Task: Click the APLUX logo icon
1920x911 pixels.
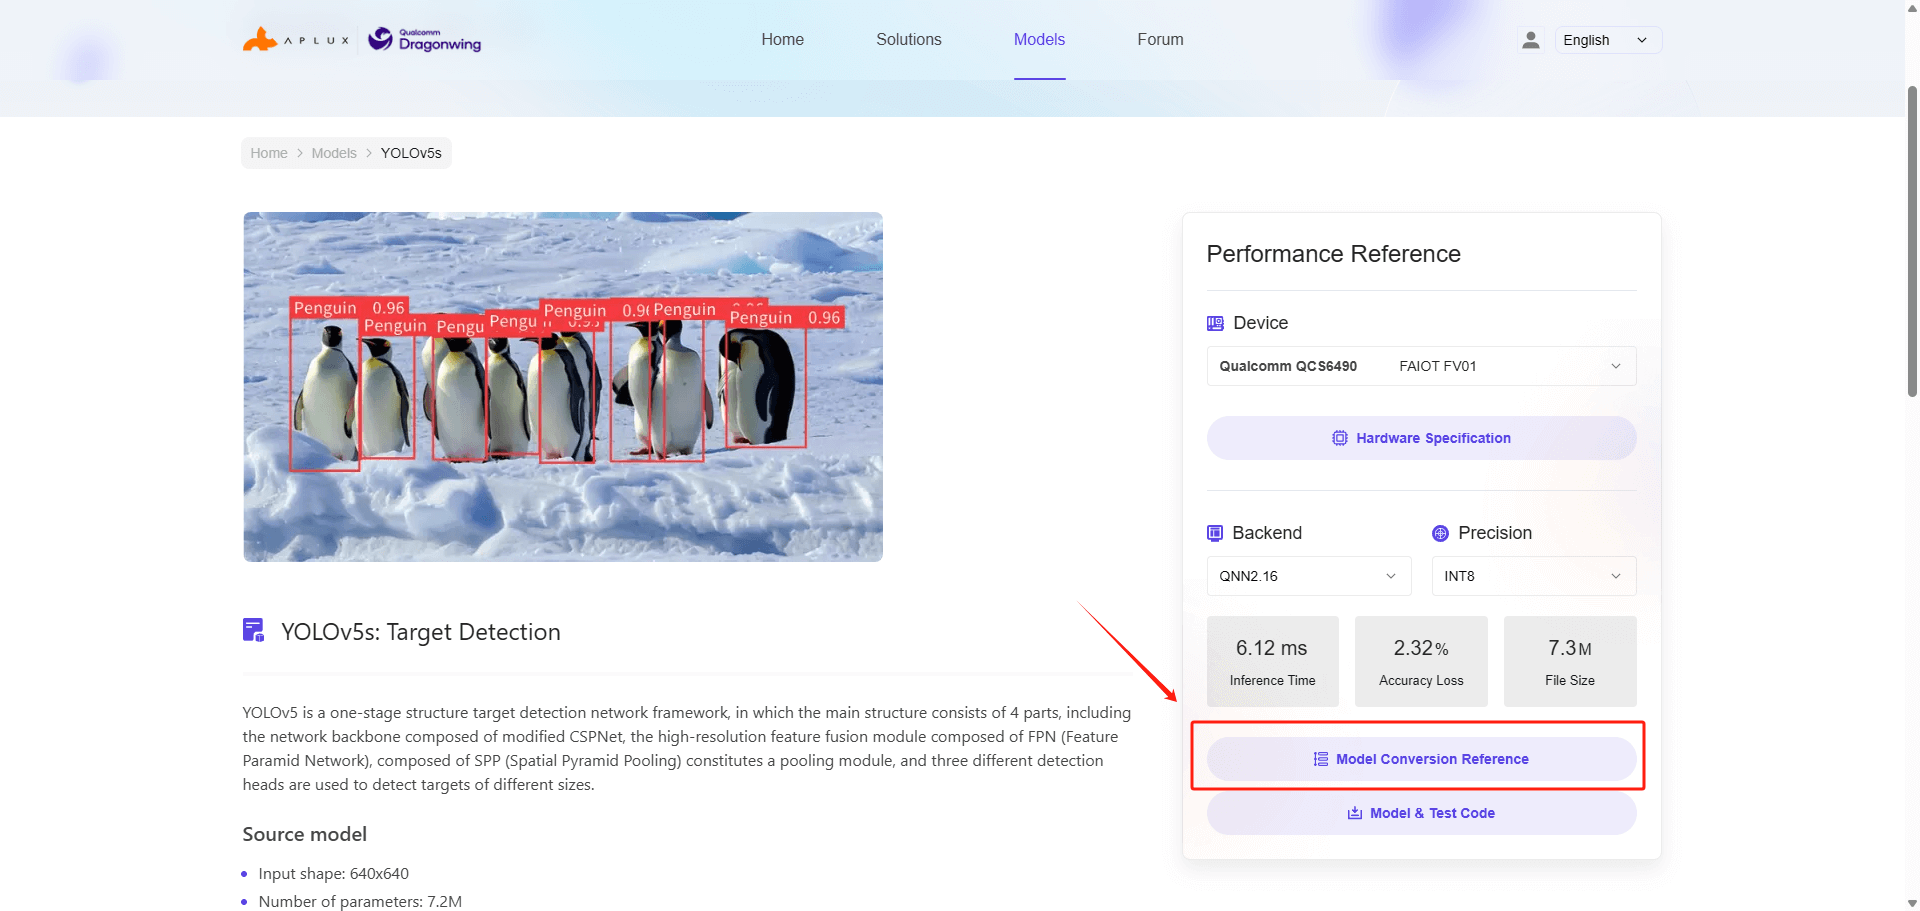Action: [260, 40]
